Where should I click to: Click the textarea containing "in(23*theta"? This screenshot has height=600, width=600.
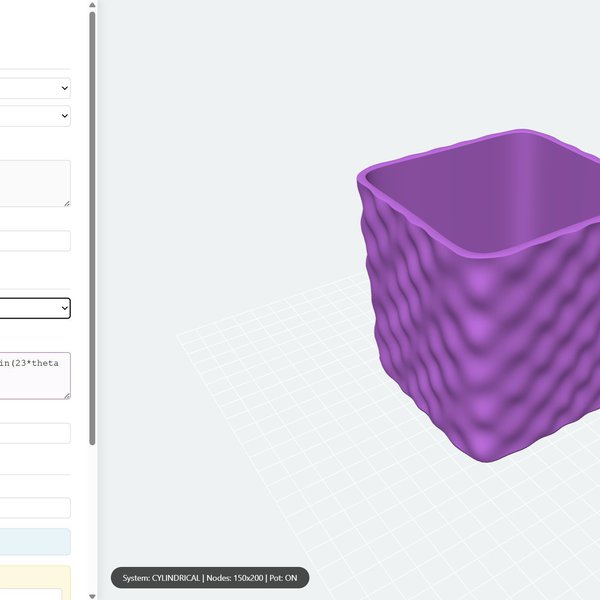(x=35, y=376)
